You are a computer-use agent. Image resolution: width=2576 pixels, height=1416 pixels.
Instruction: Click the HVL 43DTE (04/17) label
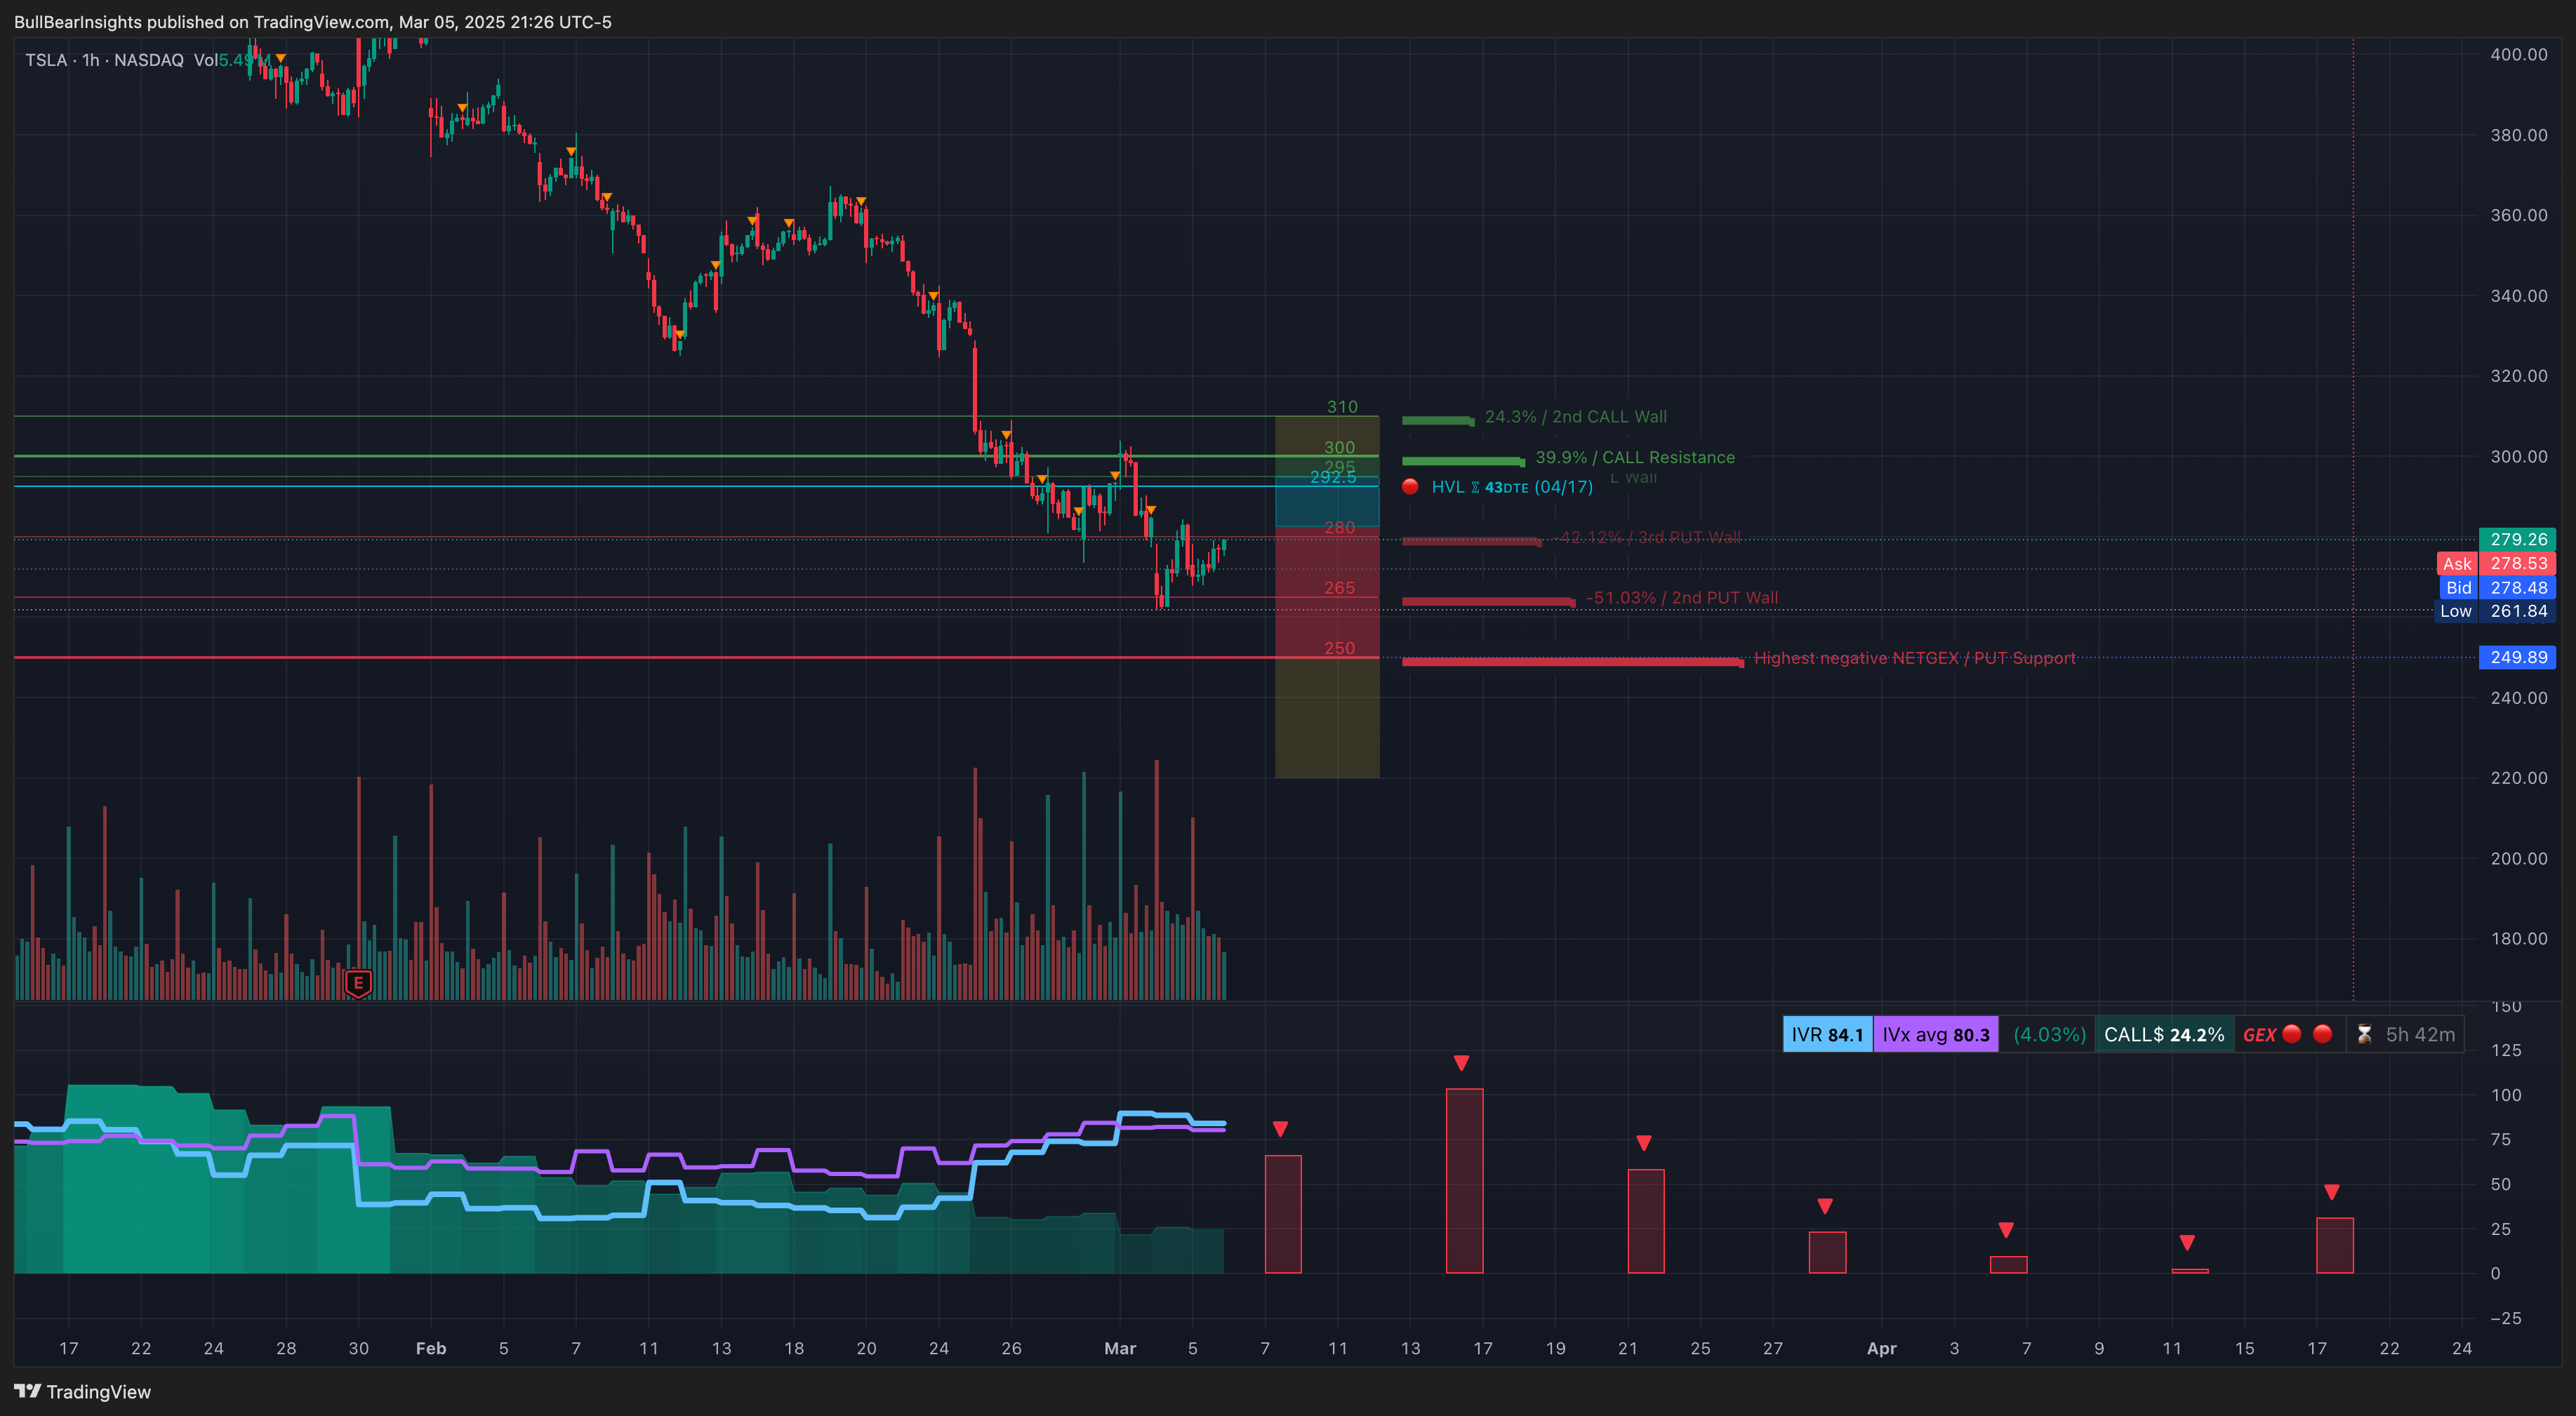pos(1512,487)
